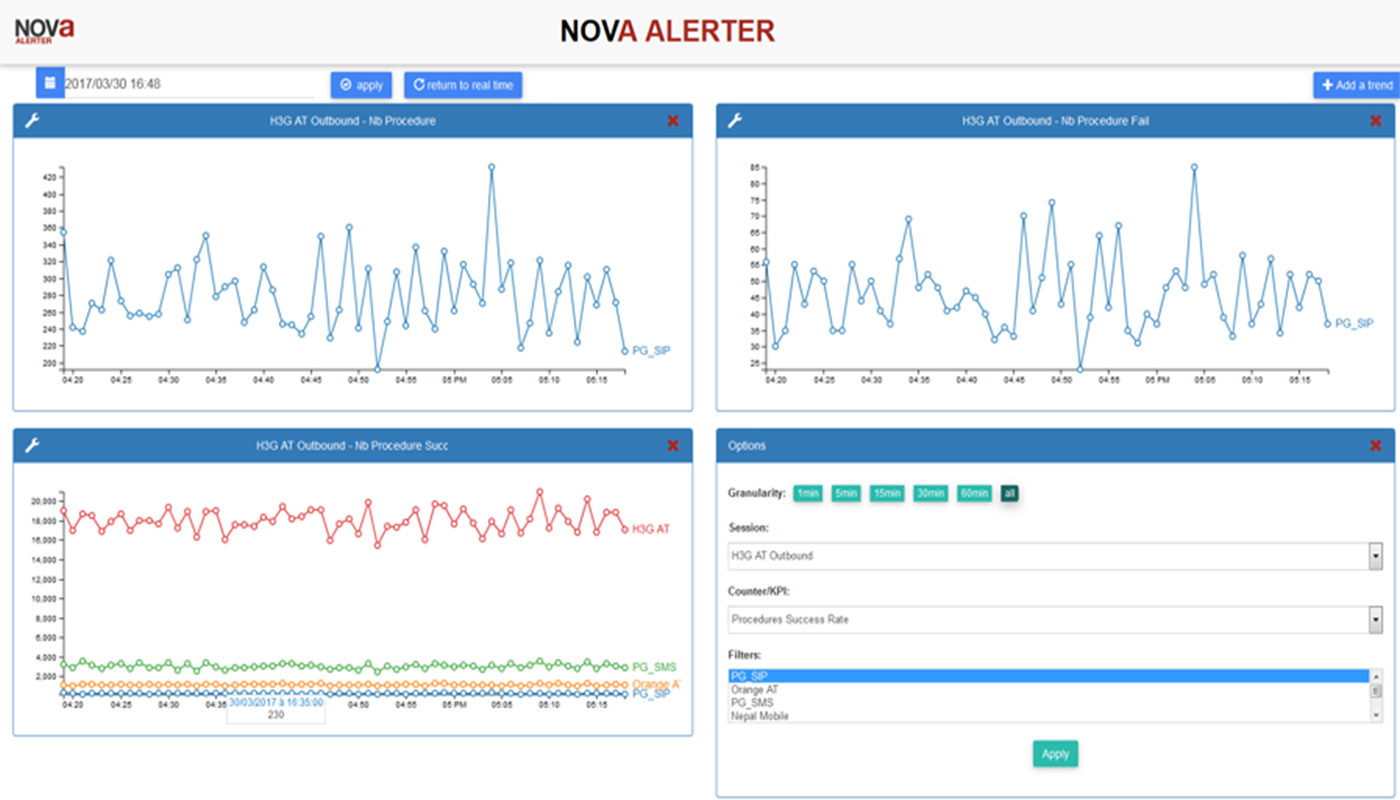Select 5min granularity

point(846,493)
